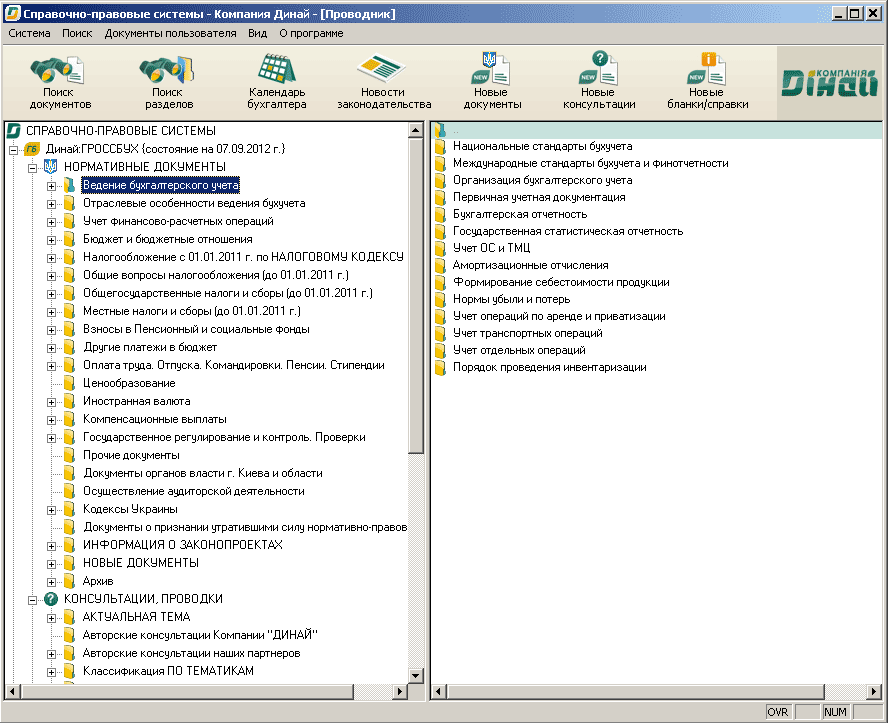Screen dimensions: 888x723
Task: Open Учет ОС и ТМЦ folder
Action: [x=491, y=248]
